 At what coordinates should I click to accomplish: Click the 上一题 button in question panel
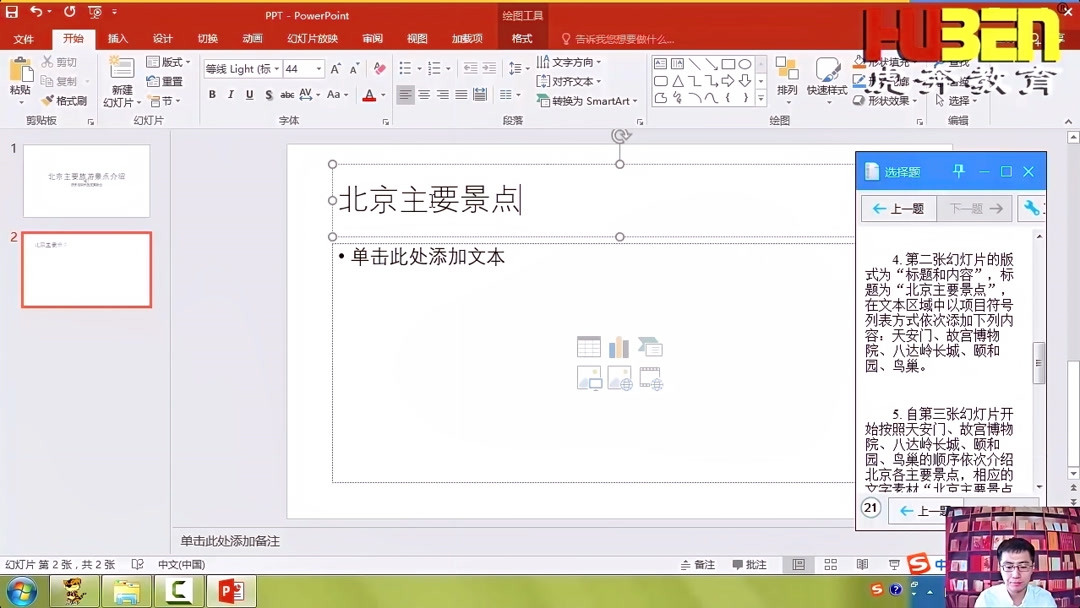(x=897, y=208)
